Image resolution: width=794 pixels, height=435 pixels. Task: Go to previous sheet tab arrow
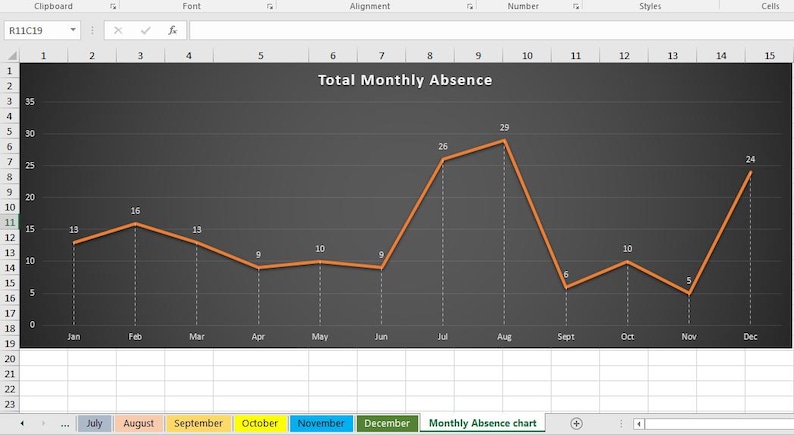[x=22, y=423]
